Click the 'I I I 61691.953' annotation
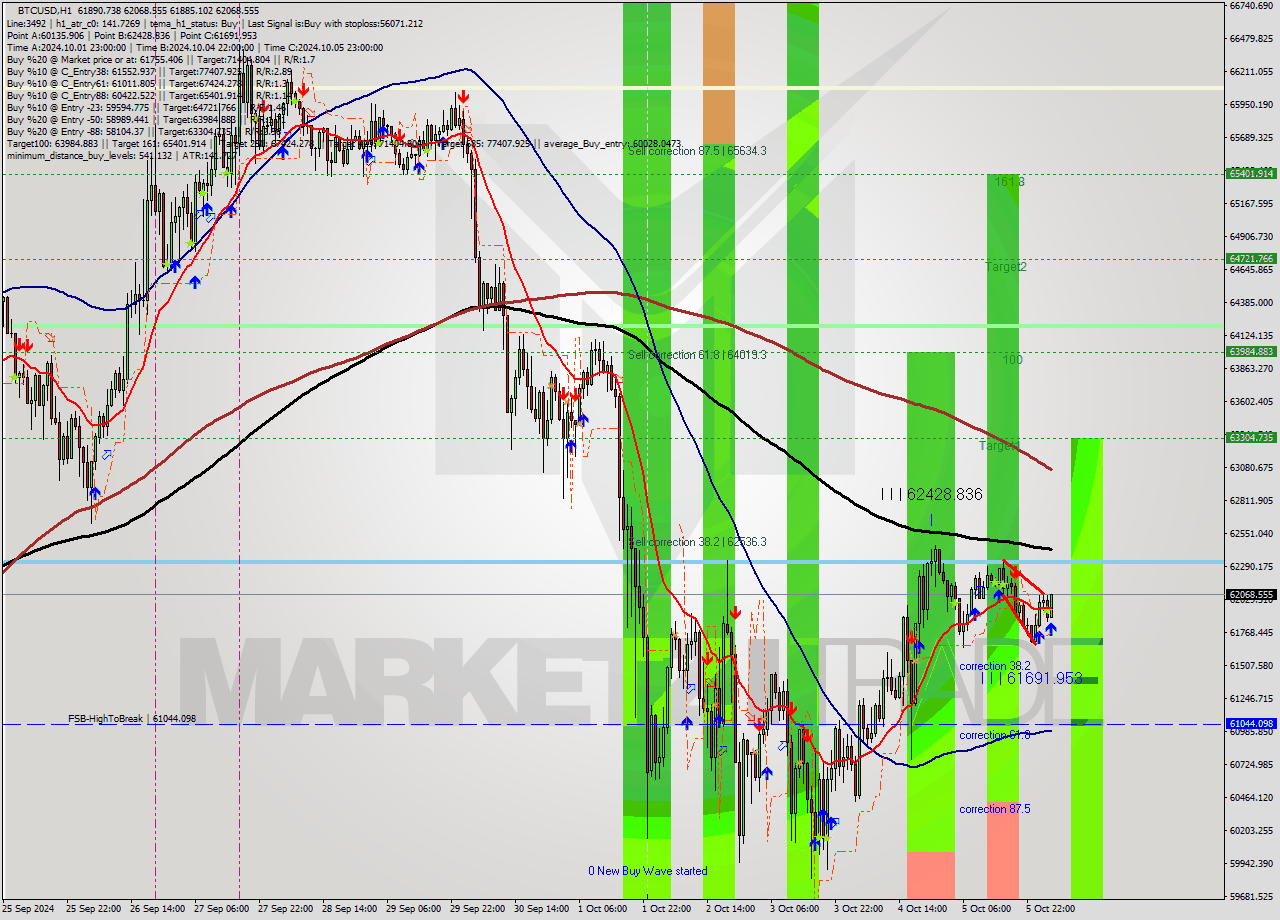The image size is (1280, 920). point(1031,678)
